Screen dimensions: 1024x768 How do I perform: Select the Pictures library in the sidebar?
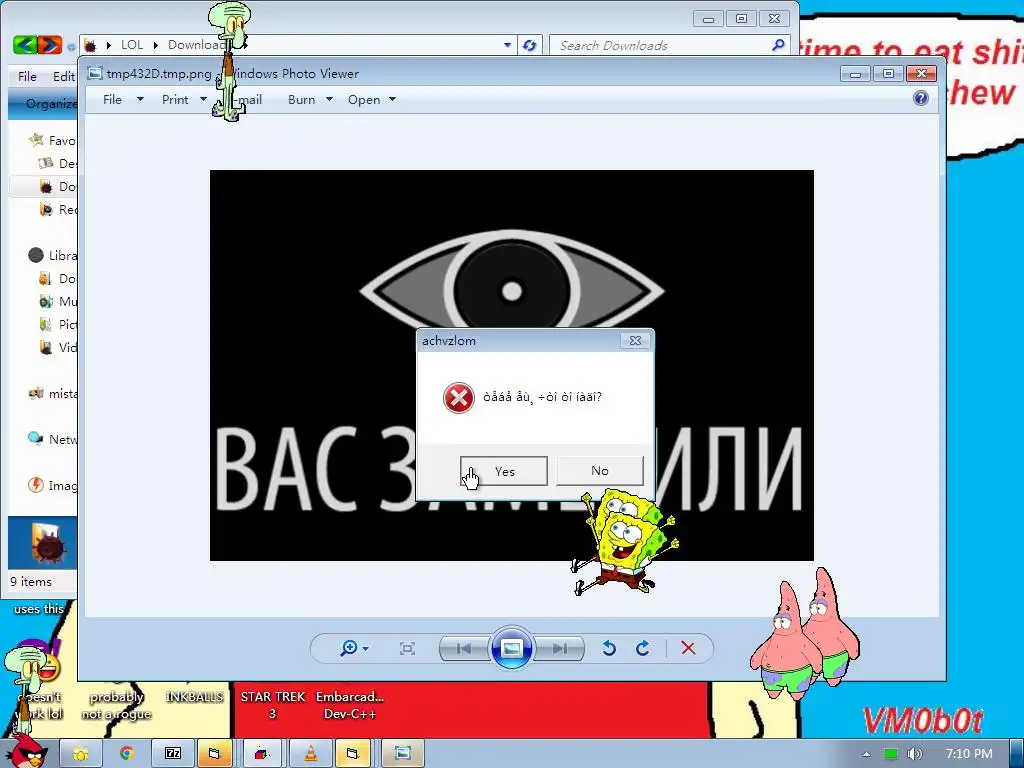pos(57,324)
